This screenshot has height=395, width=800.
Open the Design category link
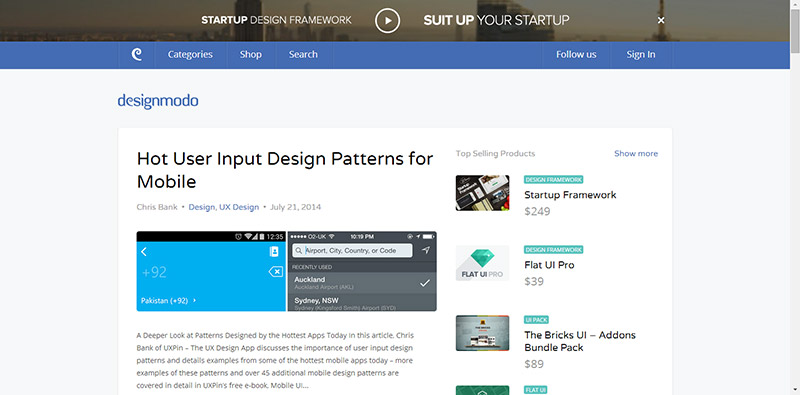click(x=202, y=207)
